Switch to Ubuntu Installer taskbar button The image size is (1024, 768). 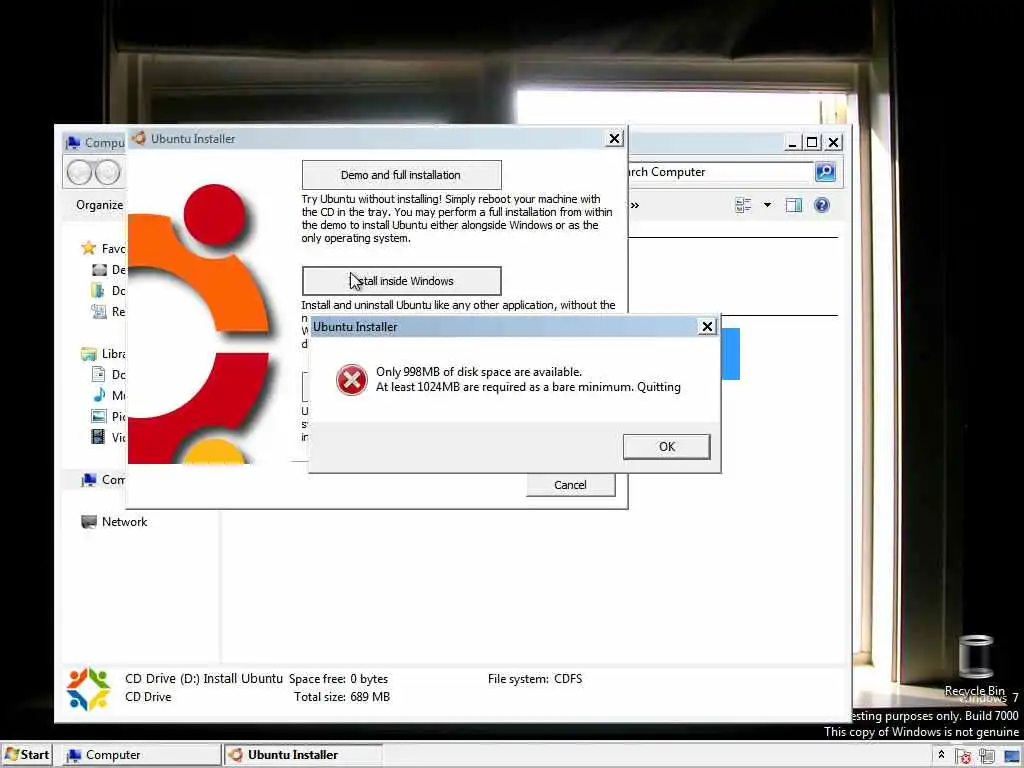coord(302,755)
